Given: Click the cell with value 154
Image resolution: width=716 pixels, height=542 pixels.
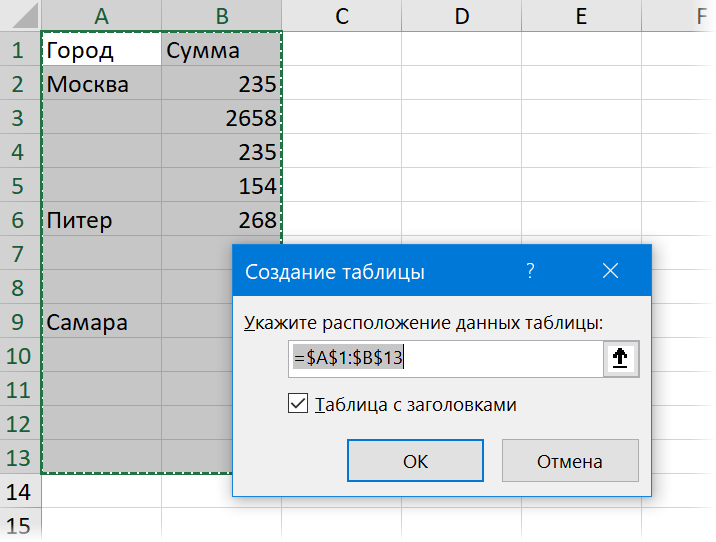Looking at the screenshot, I should pyautogui.click(x=221, y=185).
